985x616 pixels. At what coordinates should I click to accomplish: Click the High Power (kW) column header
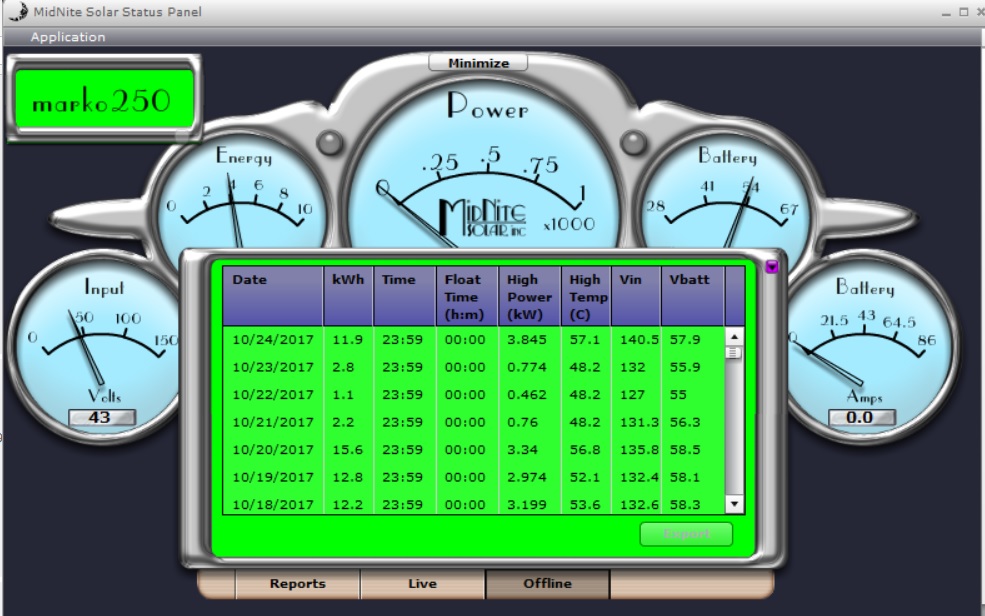point(529,296)
